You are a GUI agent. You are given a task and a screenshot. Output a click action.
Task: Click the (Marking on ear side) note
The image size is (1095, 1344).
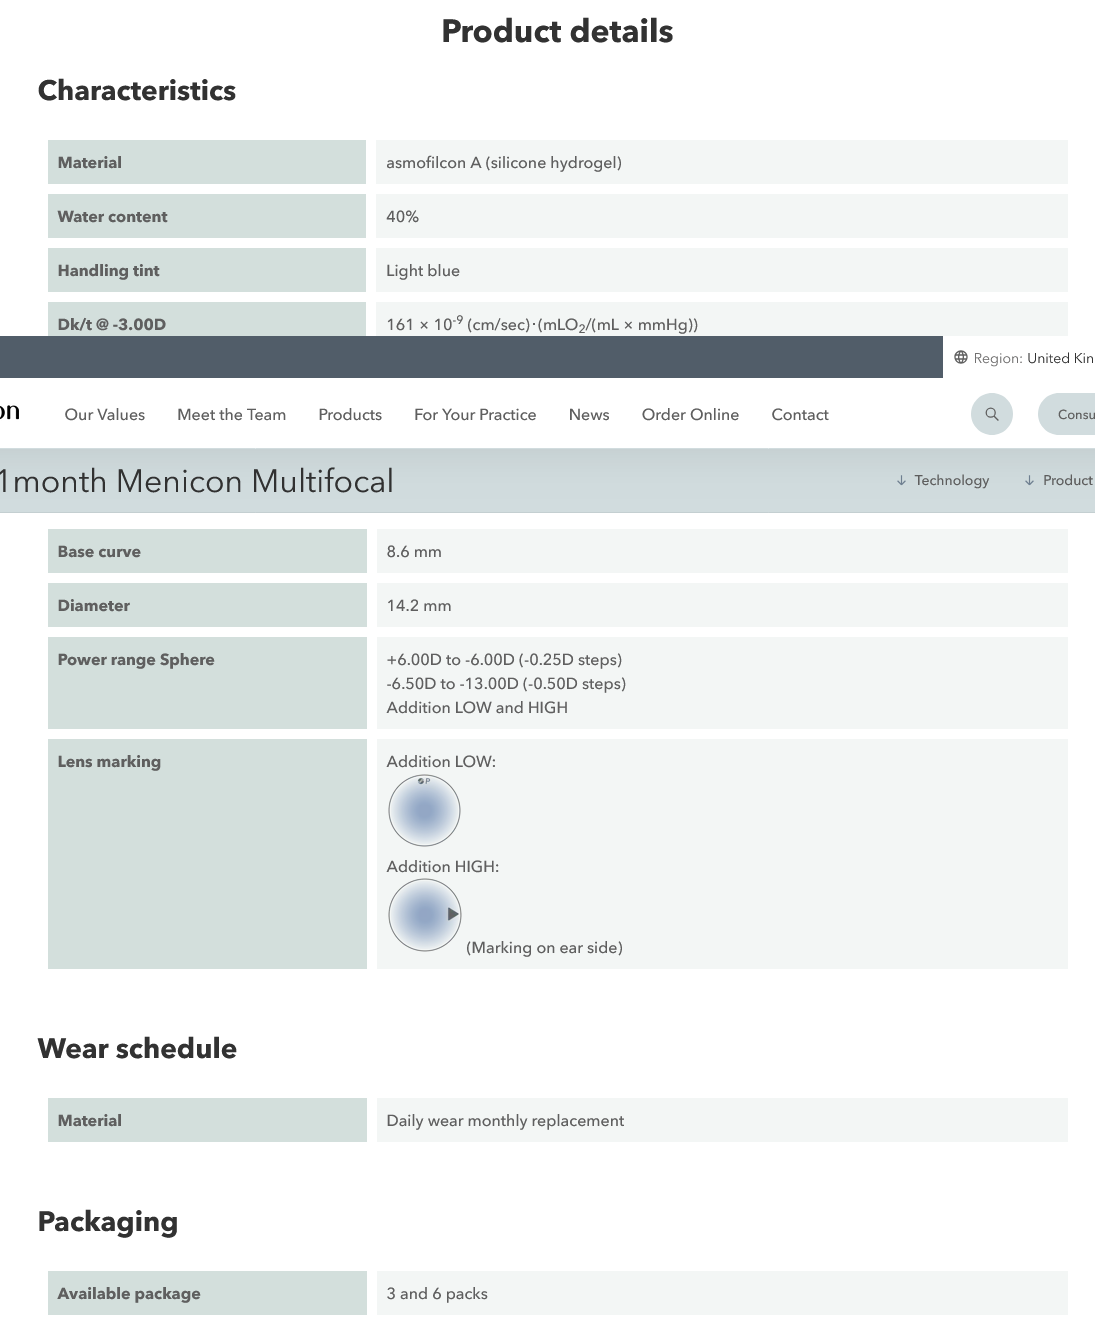point(544,948)
